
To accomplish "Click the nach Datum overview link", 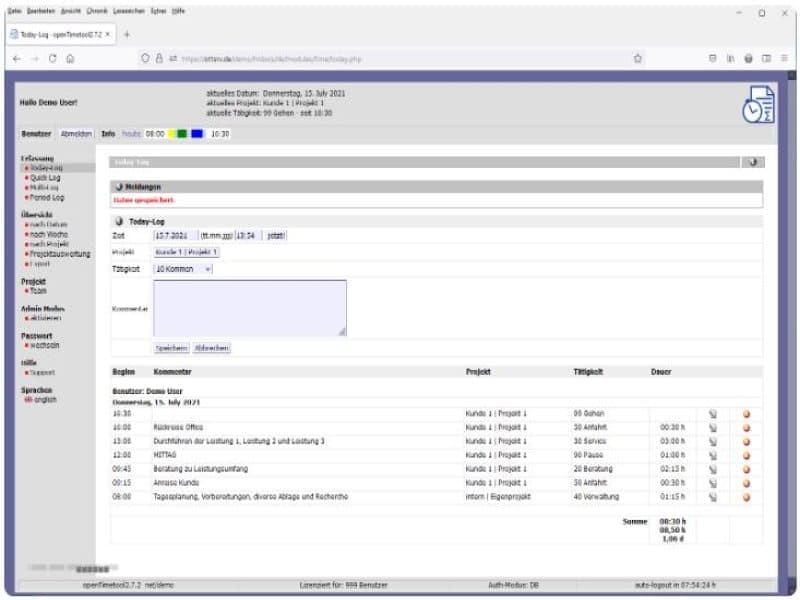I will (48, 224).
